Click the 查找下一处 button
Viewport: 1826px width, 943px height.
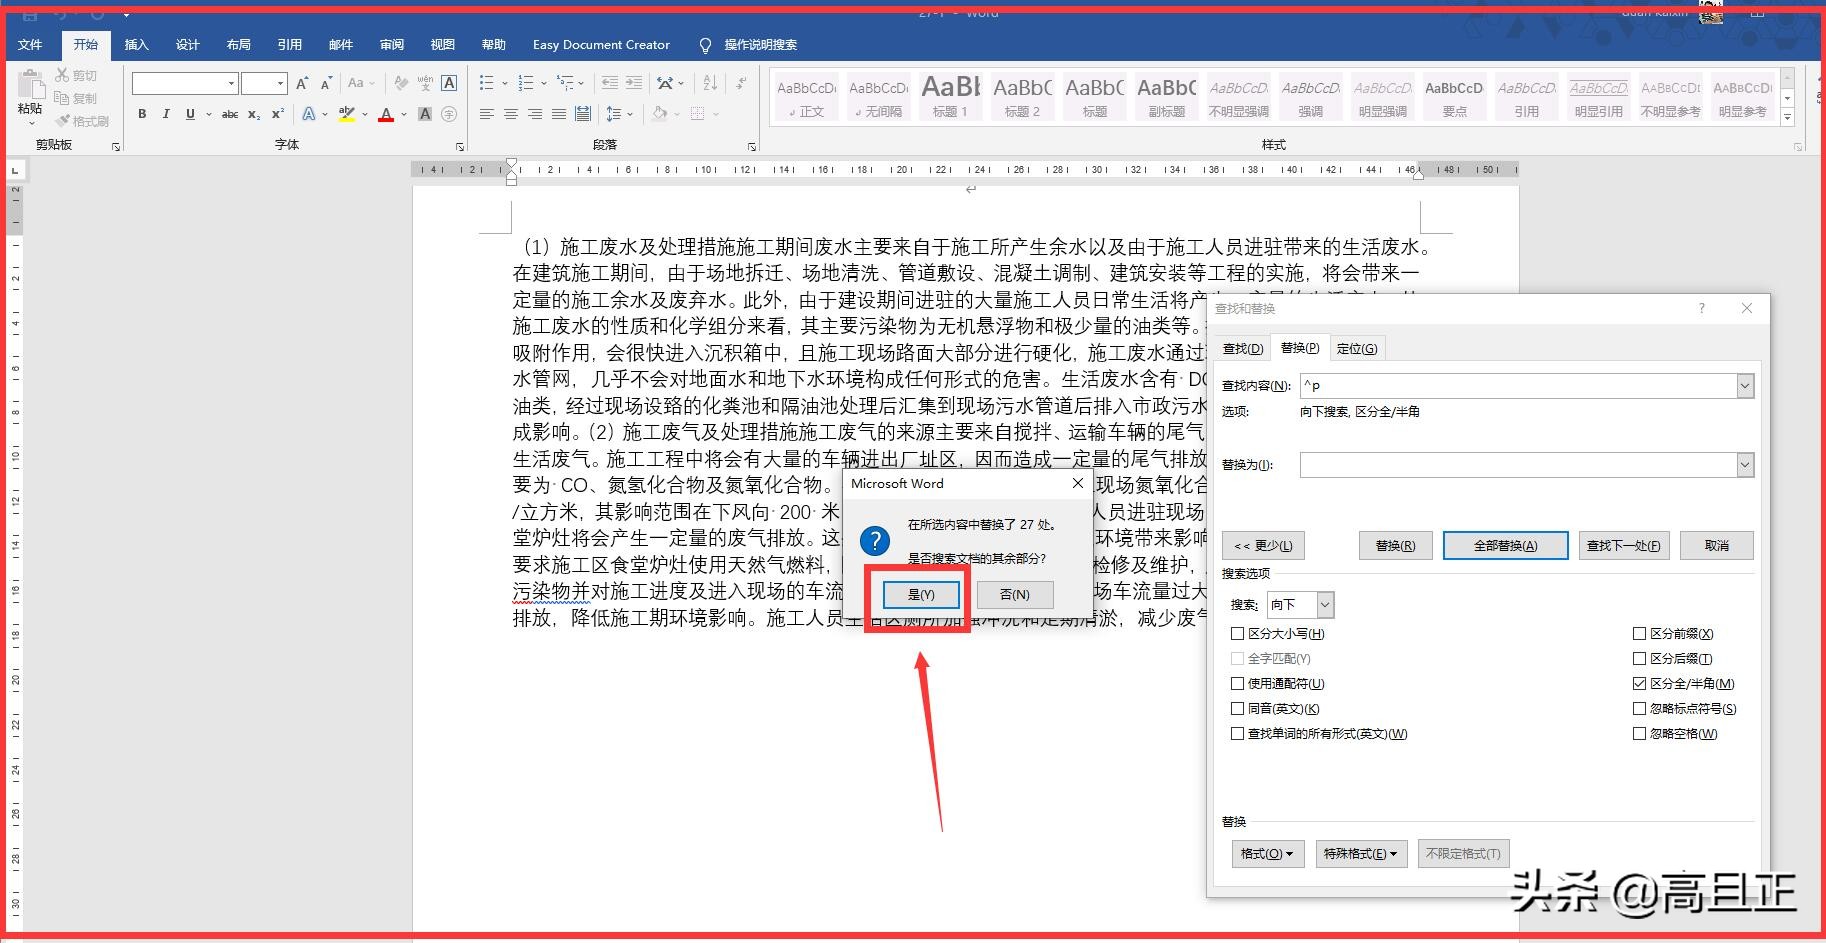[x=1624, y=545]
